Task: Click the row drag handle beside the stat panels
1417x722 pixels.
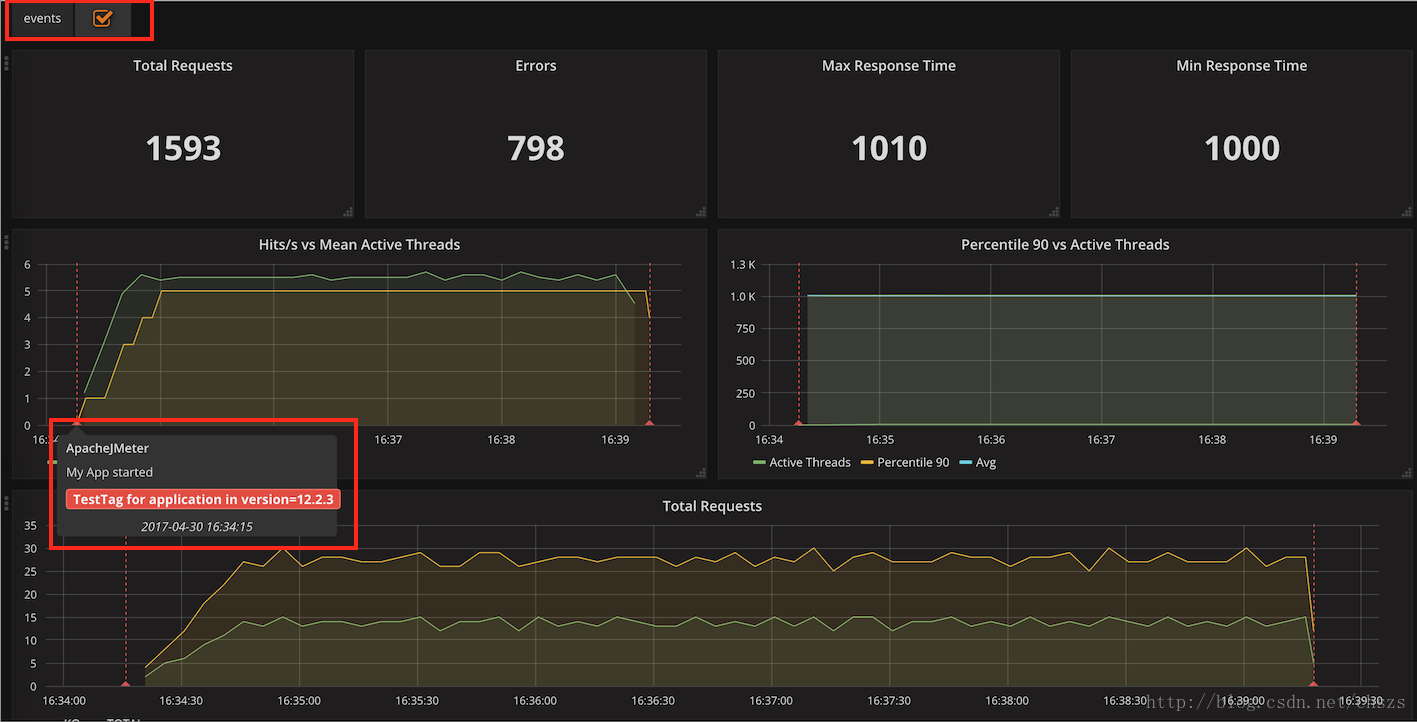Action: coord(4,63)
